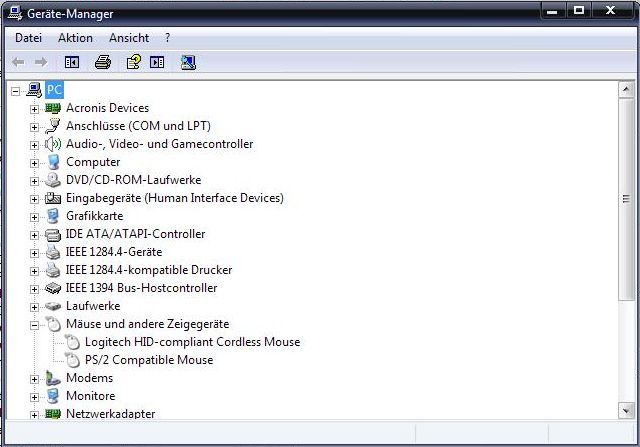Expand the Netzwerkadapter node
This screenshot has height=447, width=640.
coord(34,415)
